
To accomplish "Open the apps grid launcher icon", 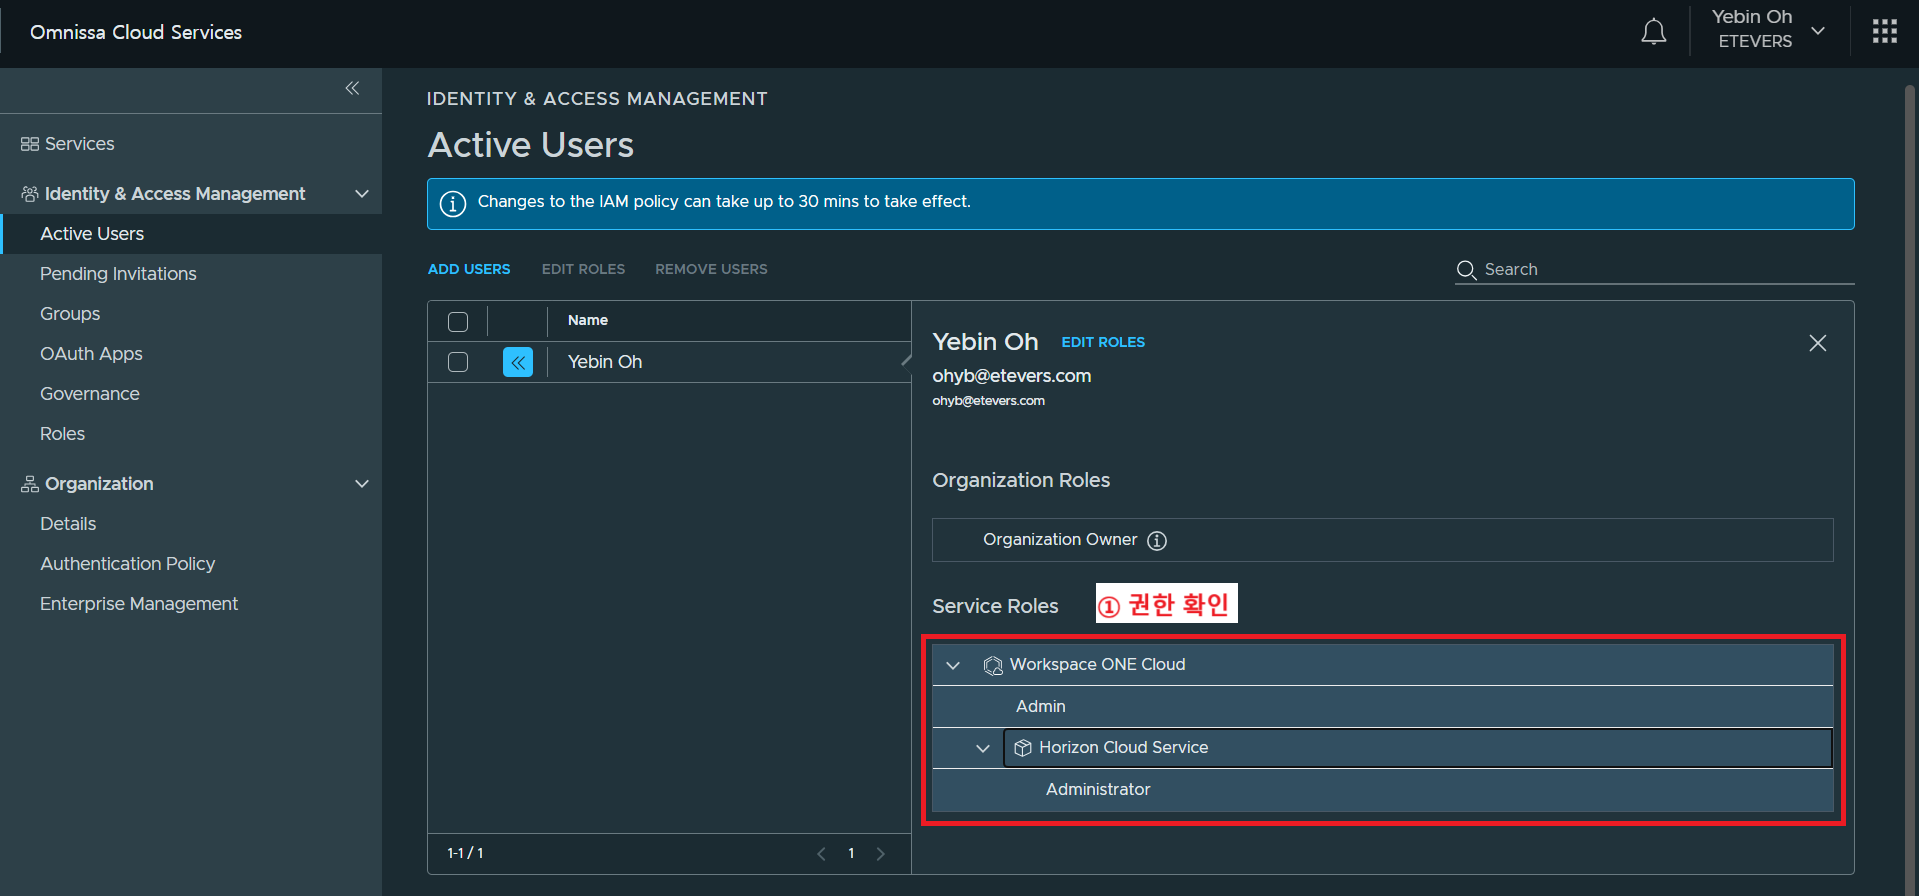I will pyautogui.click(x=1884, y=32).
